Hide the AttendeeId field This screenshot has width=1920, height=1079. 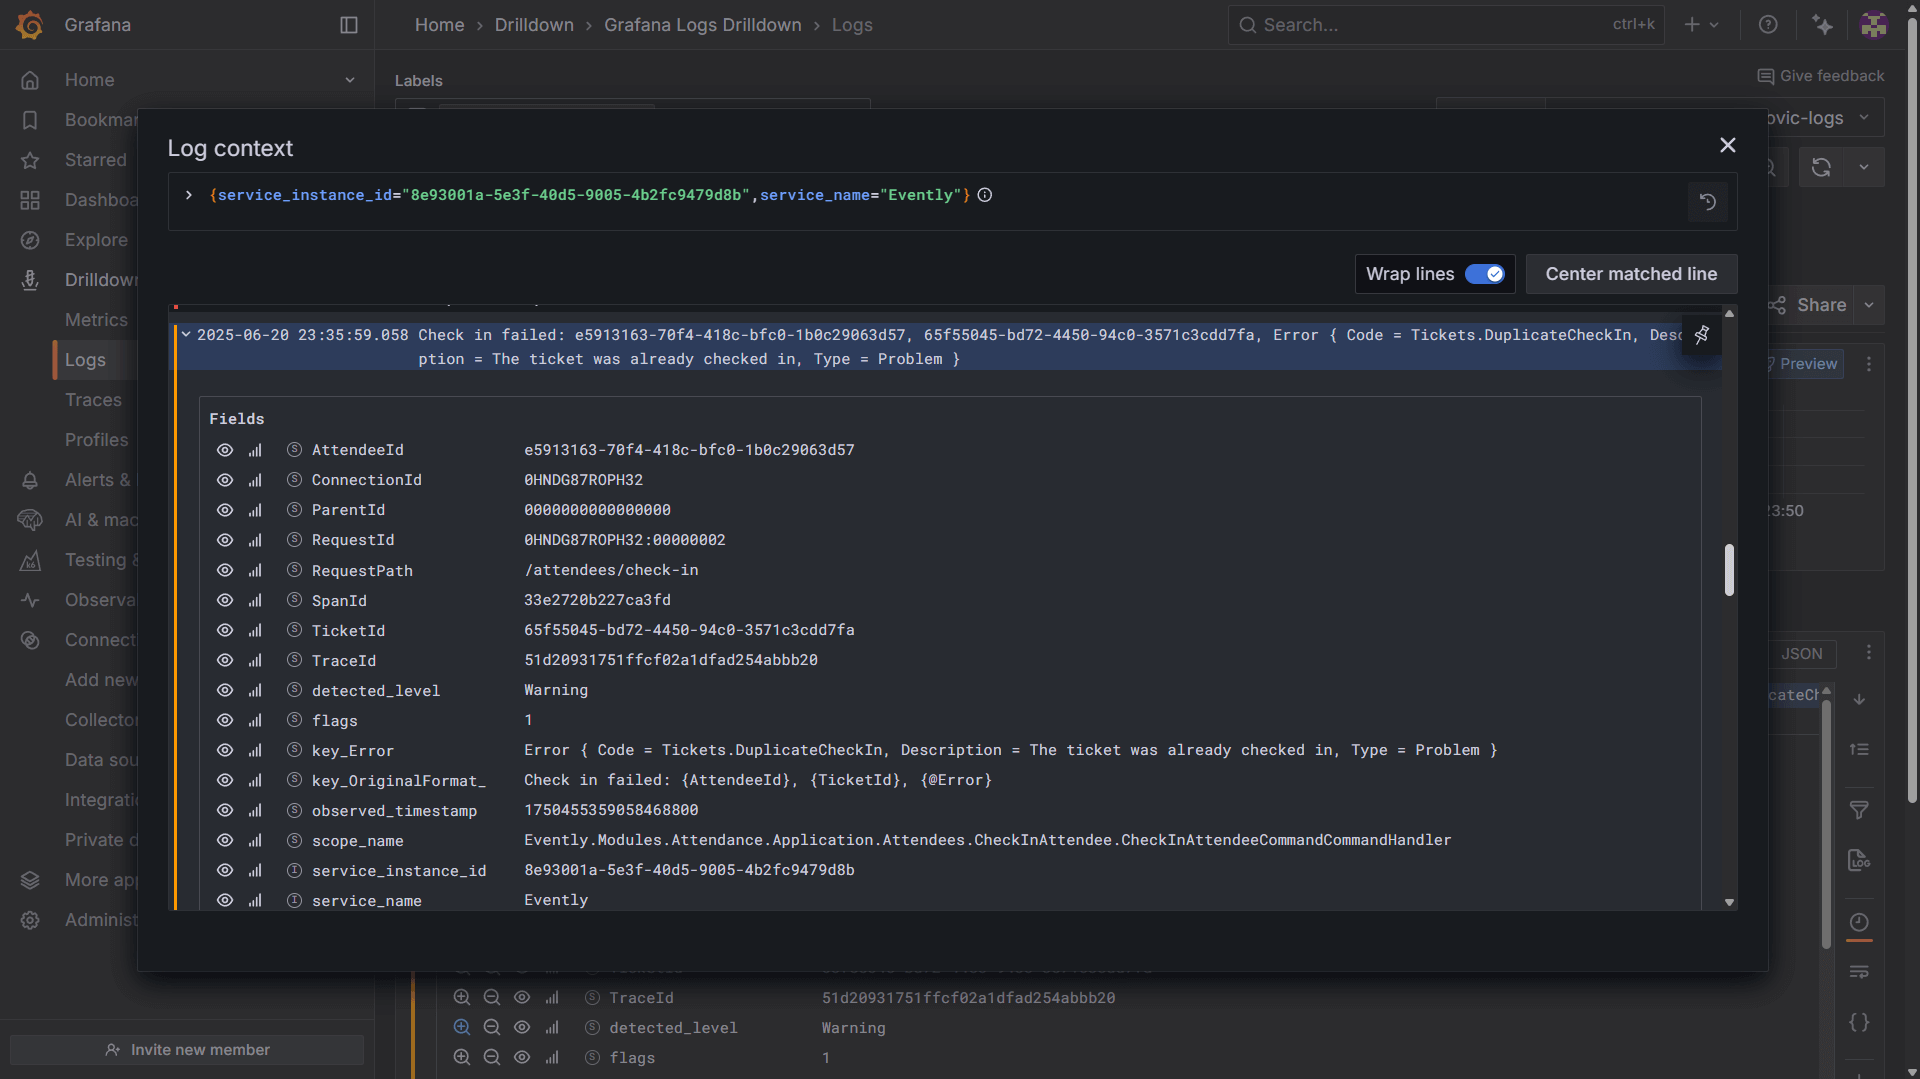pos(224,450)
